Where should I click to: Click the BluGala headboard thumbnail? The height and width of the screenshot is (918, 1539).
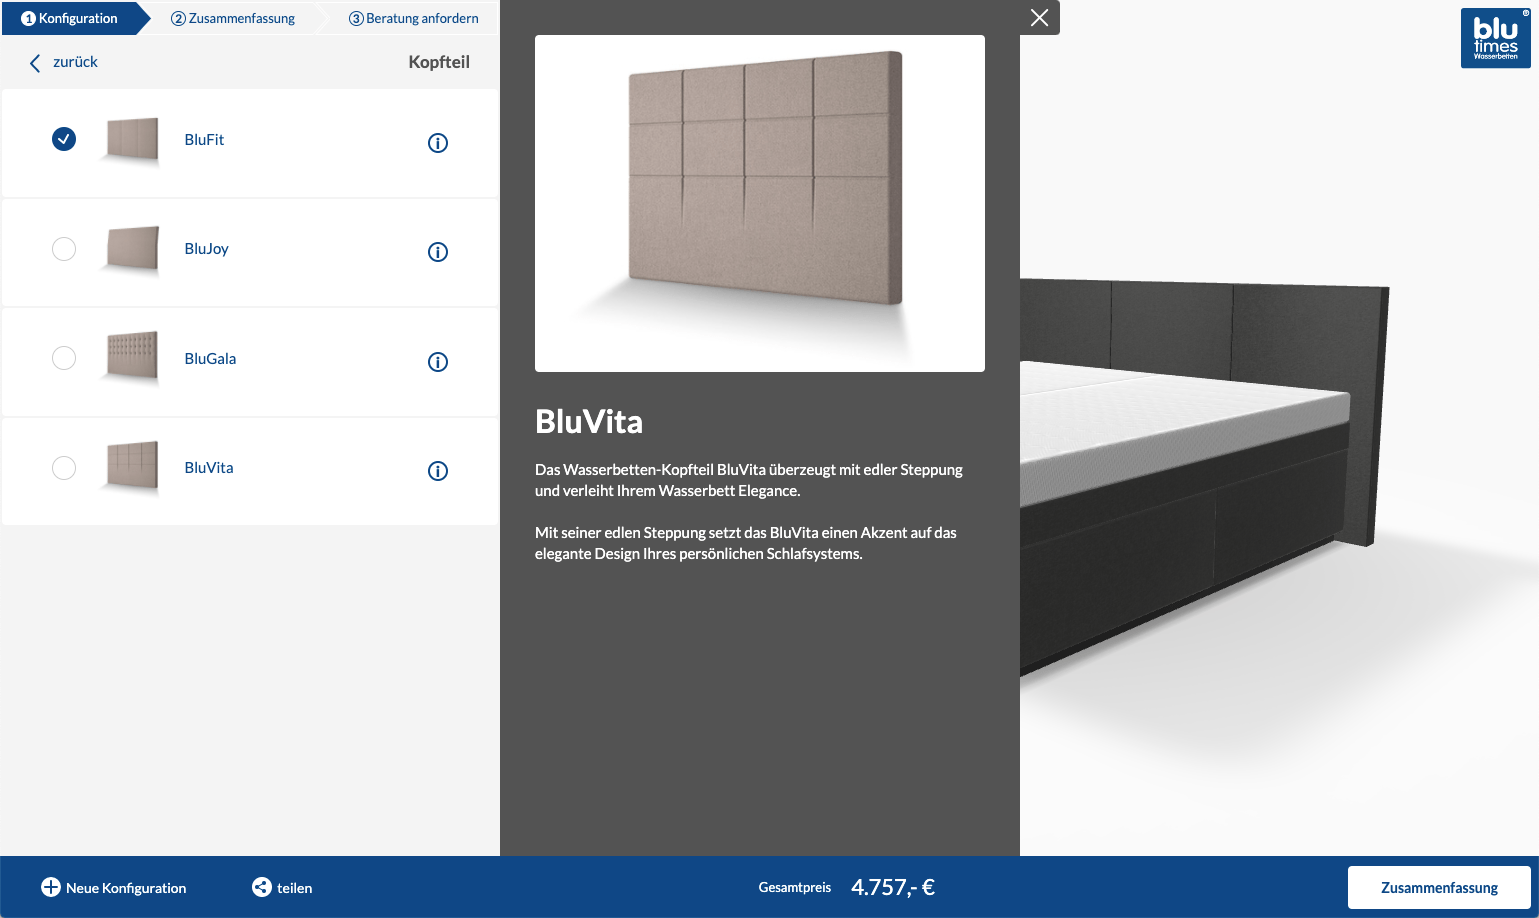[x=132, y=358]
